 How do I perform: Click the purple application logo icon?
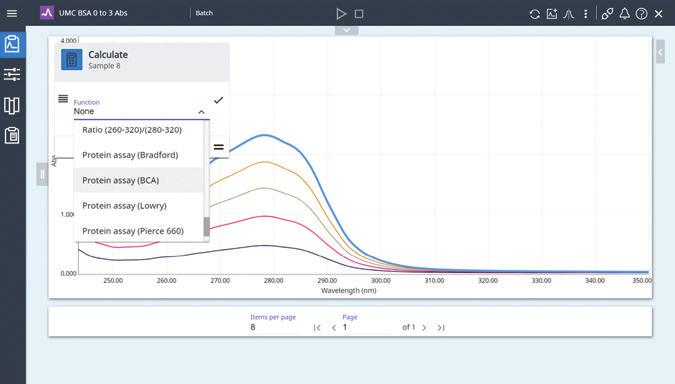pos(47,13)
